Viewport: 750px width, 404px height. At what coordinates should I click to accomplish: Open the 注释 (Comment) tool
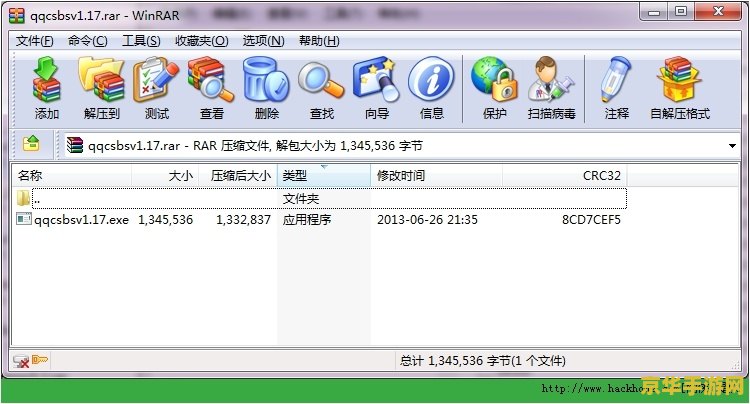pyautogui.click(x=616, y=79)
